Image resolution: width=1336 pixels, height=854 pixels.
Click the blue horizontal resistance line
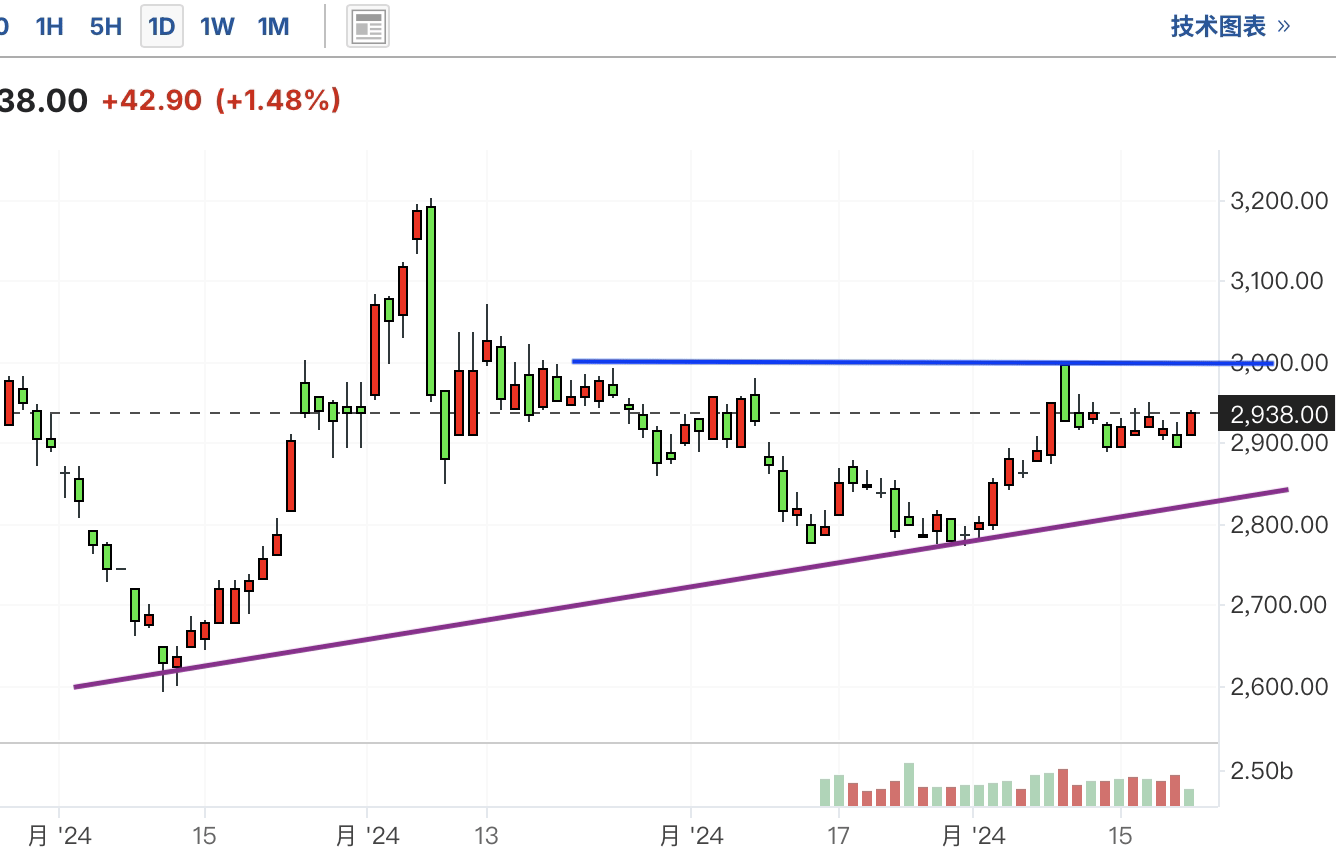coord(922,362)
